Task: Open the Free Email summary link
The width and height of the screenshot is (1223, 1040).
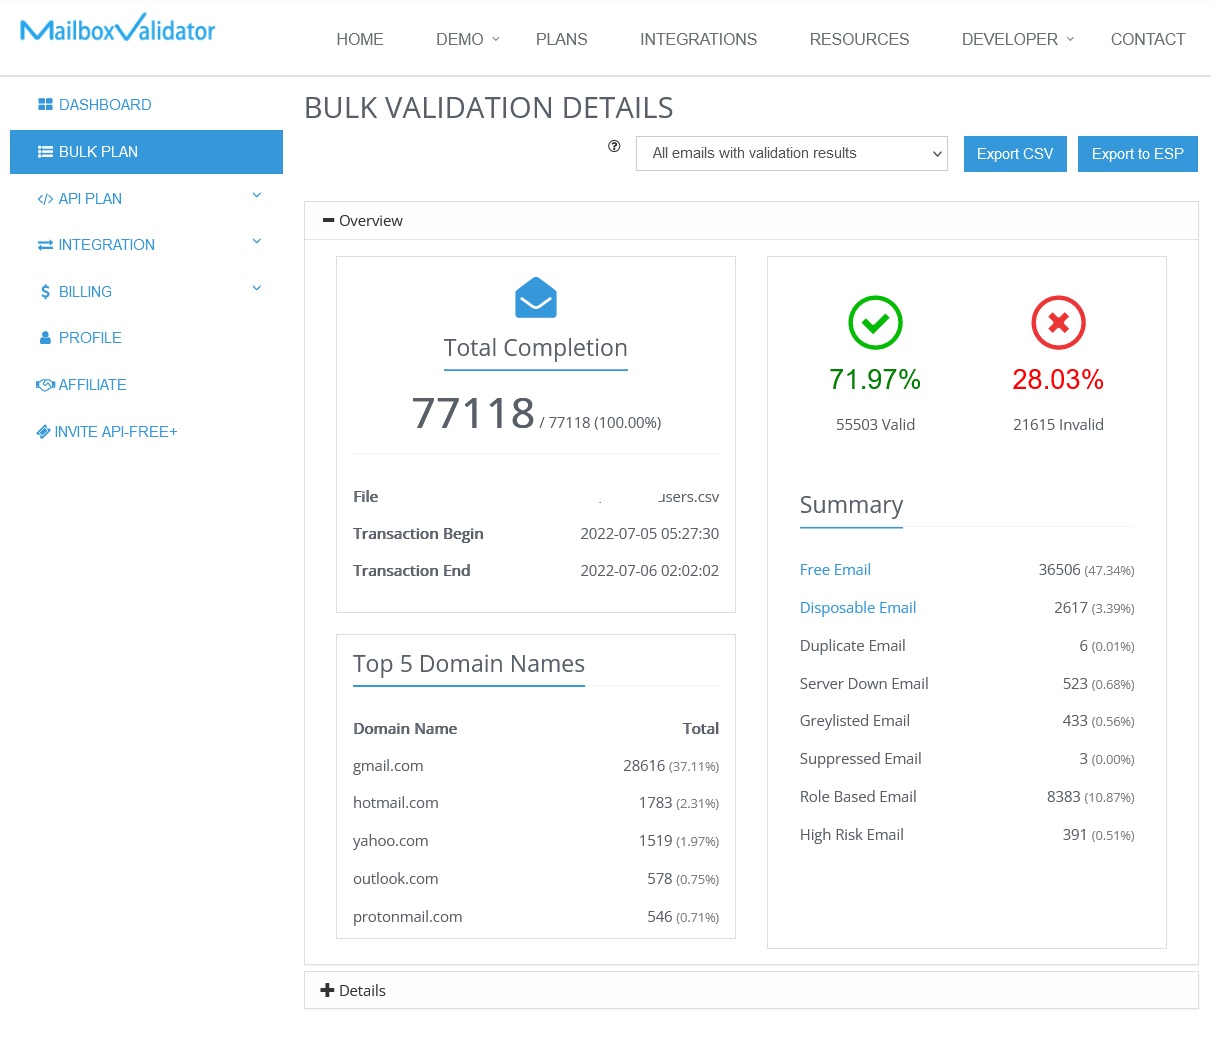Action: [x=835, y=569]
